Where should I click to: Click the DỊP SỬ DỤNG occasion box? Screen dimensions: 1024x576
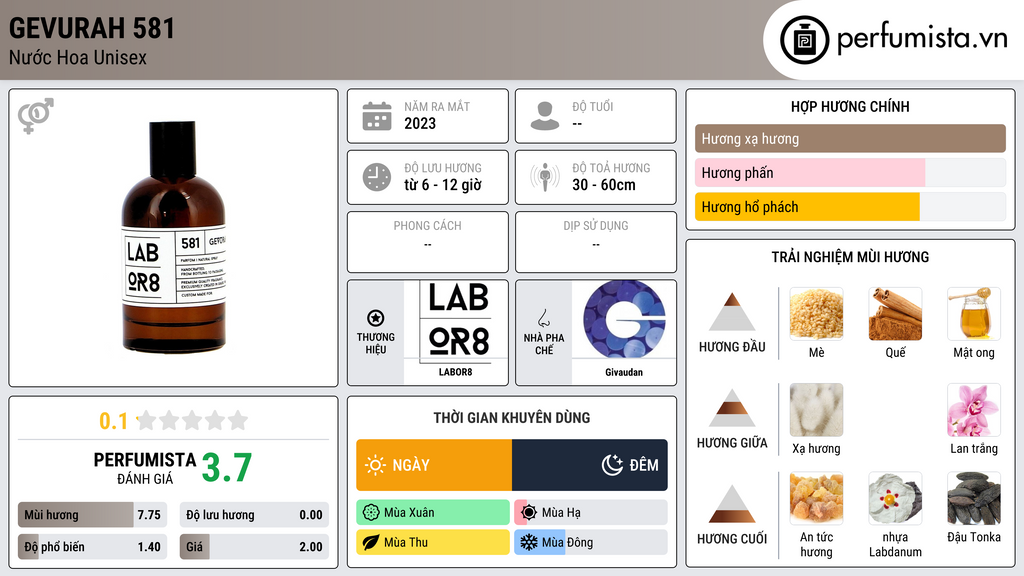(x=596, y=242)
